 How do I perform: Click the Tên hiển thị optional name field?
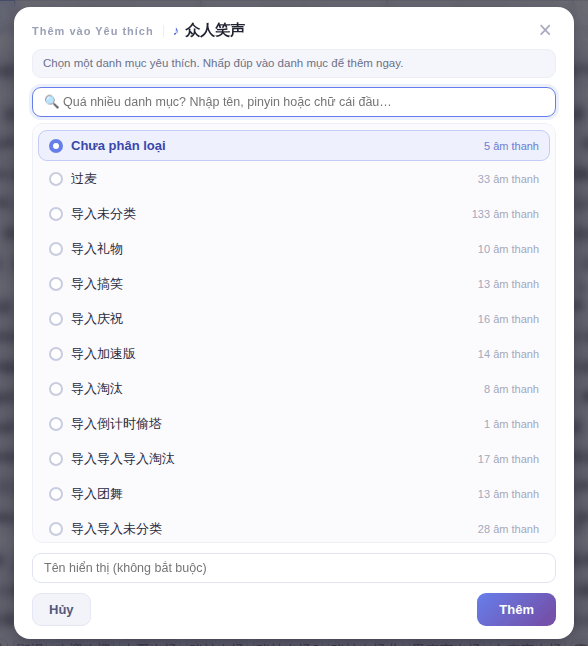tap(294, 568)
